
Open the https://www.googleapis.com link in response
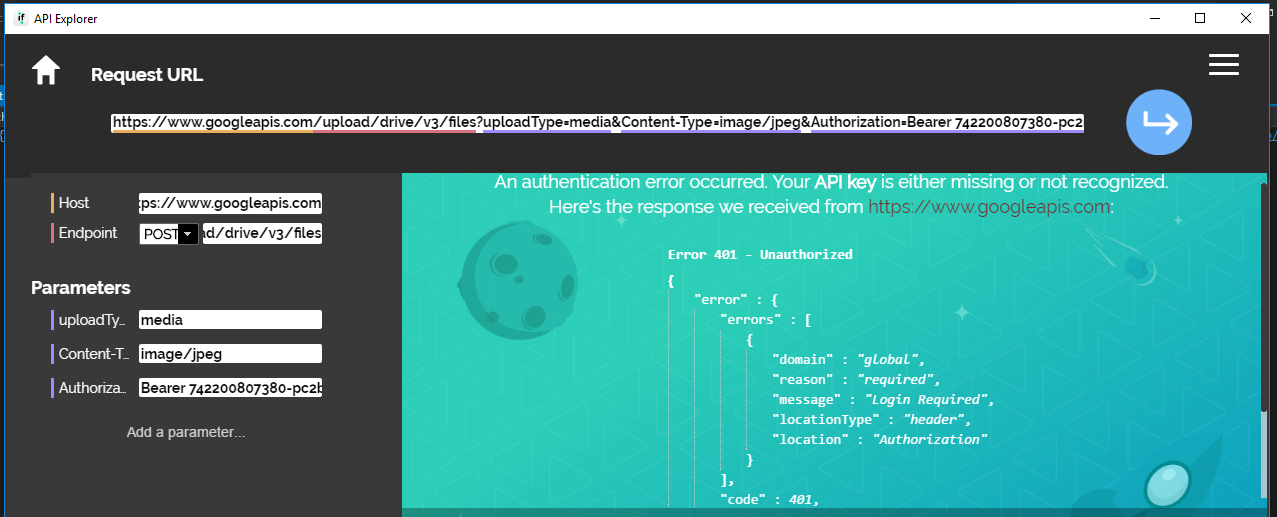(x=989, y=207)
